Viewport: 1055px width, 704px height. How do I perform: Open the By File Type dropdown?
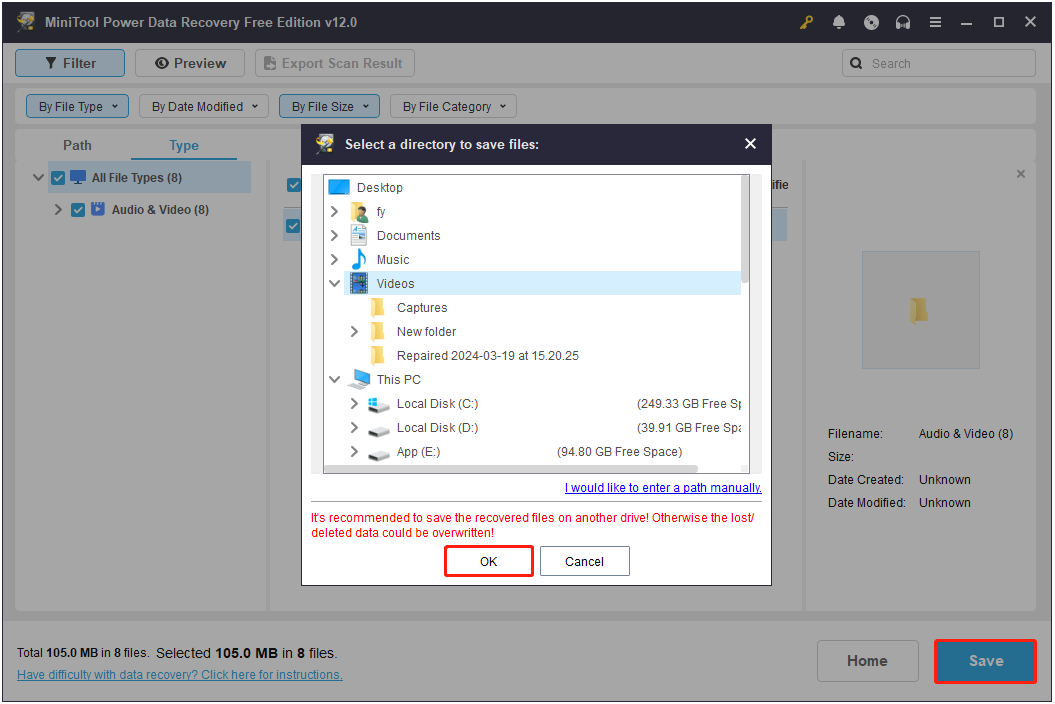coord(77,106)
